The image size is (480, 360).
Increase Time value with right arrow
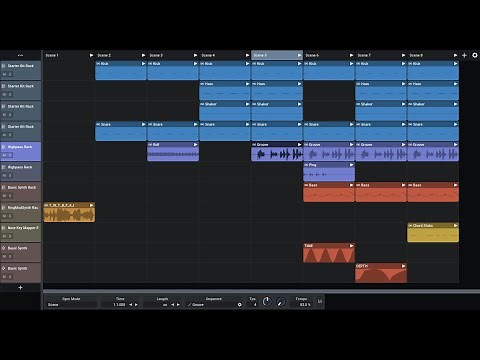pos(136,305)
